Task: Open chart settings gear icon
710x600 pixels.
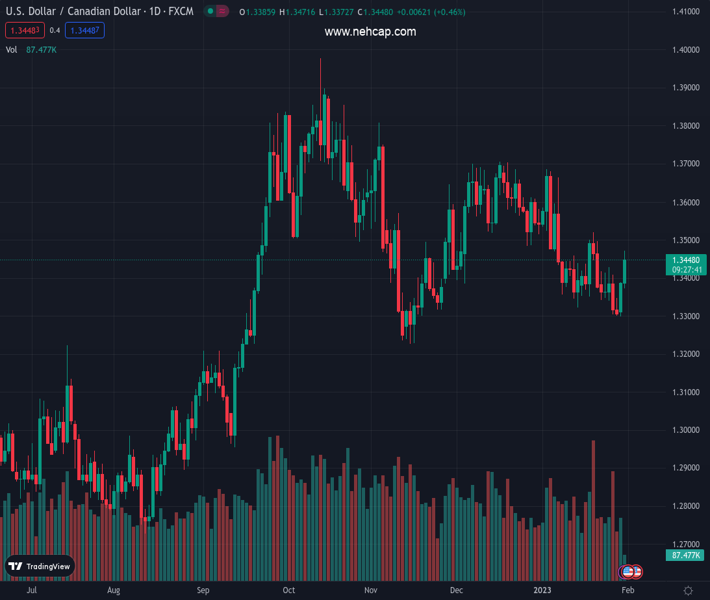Action: click(688, 591)
